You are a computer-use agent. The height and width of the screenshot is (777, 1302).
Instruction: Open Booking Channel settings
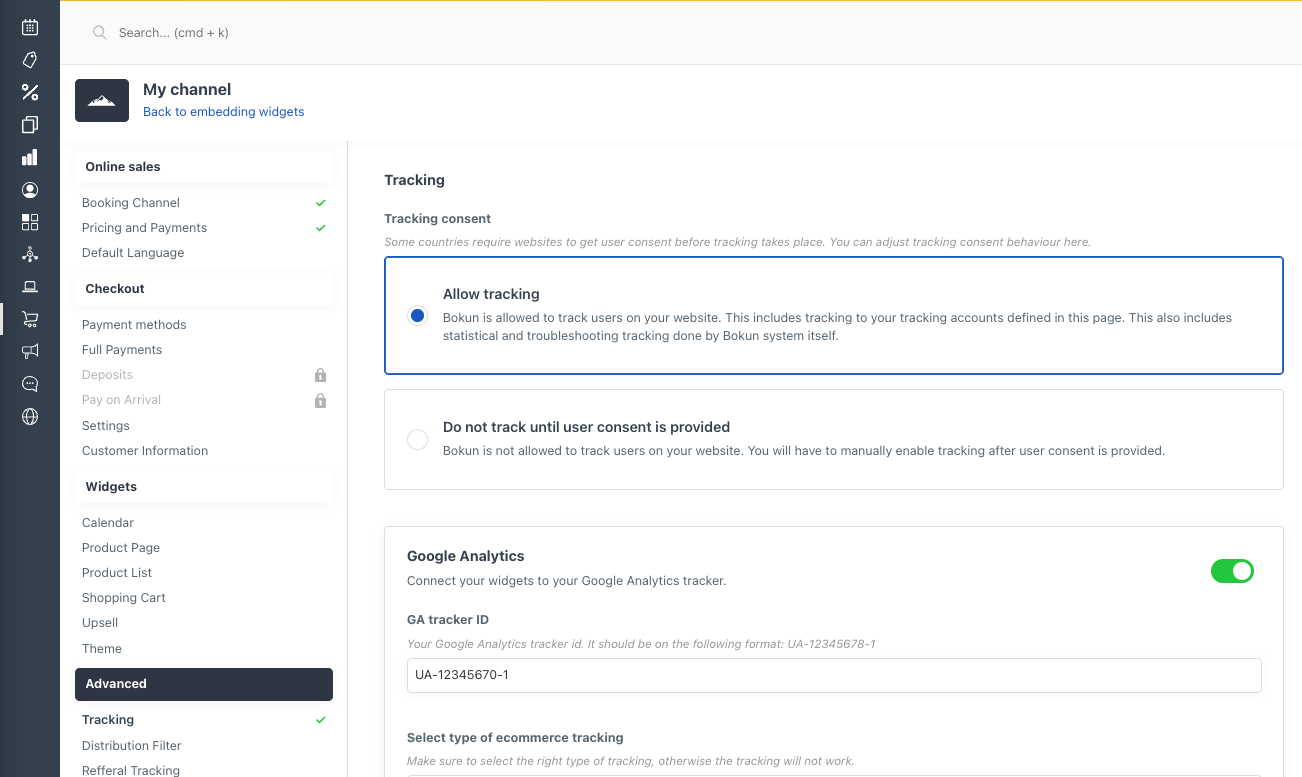pyautogui.click(x=131, y=203)
